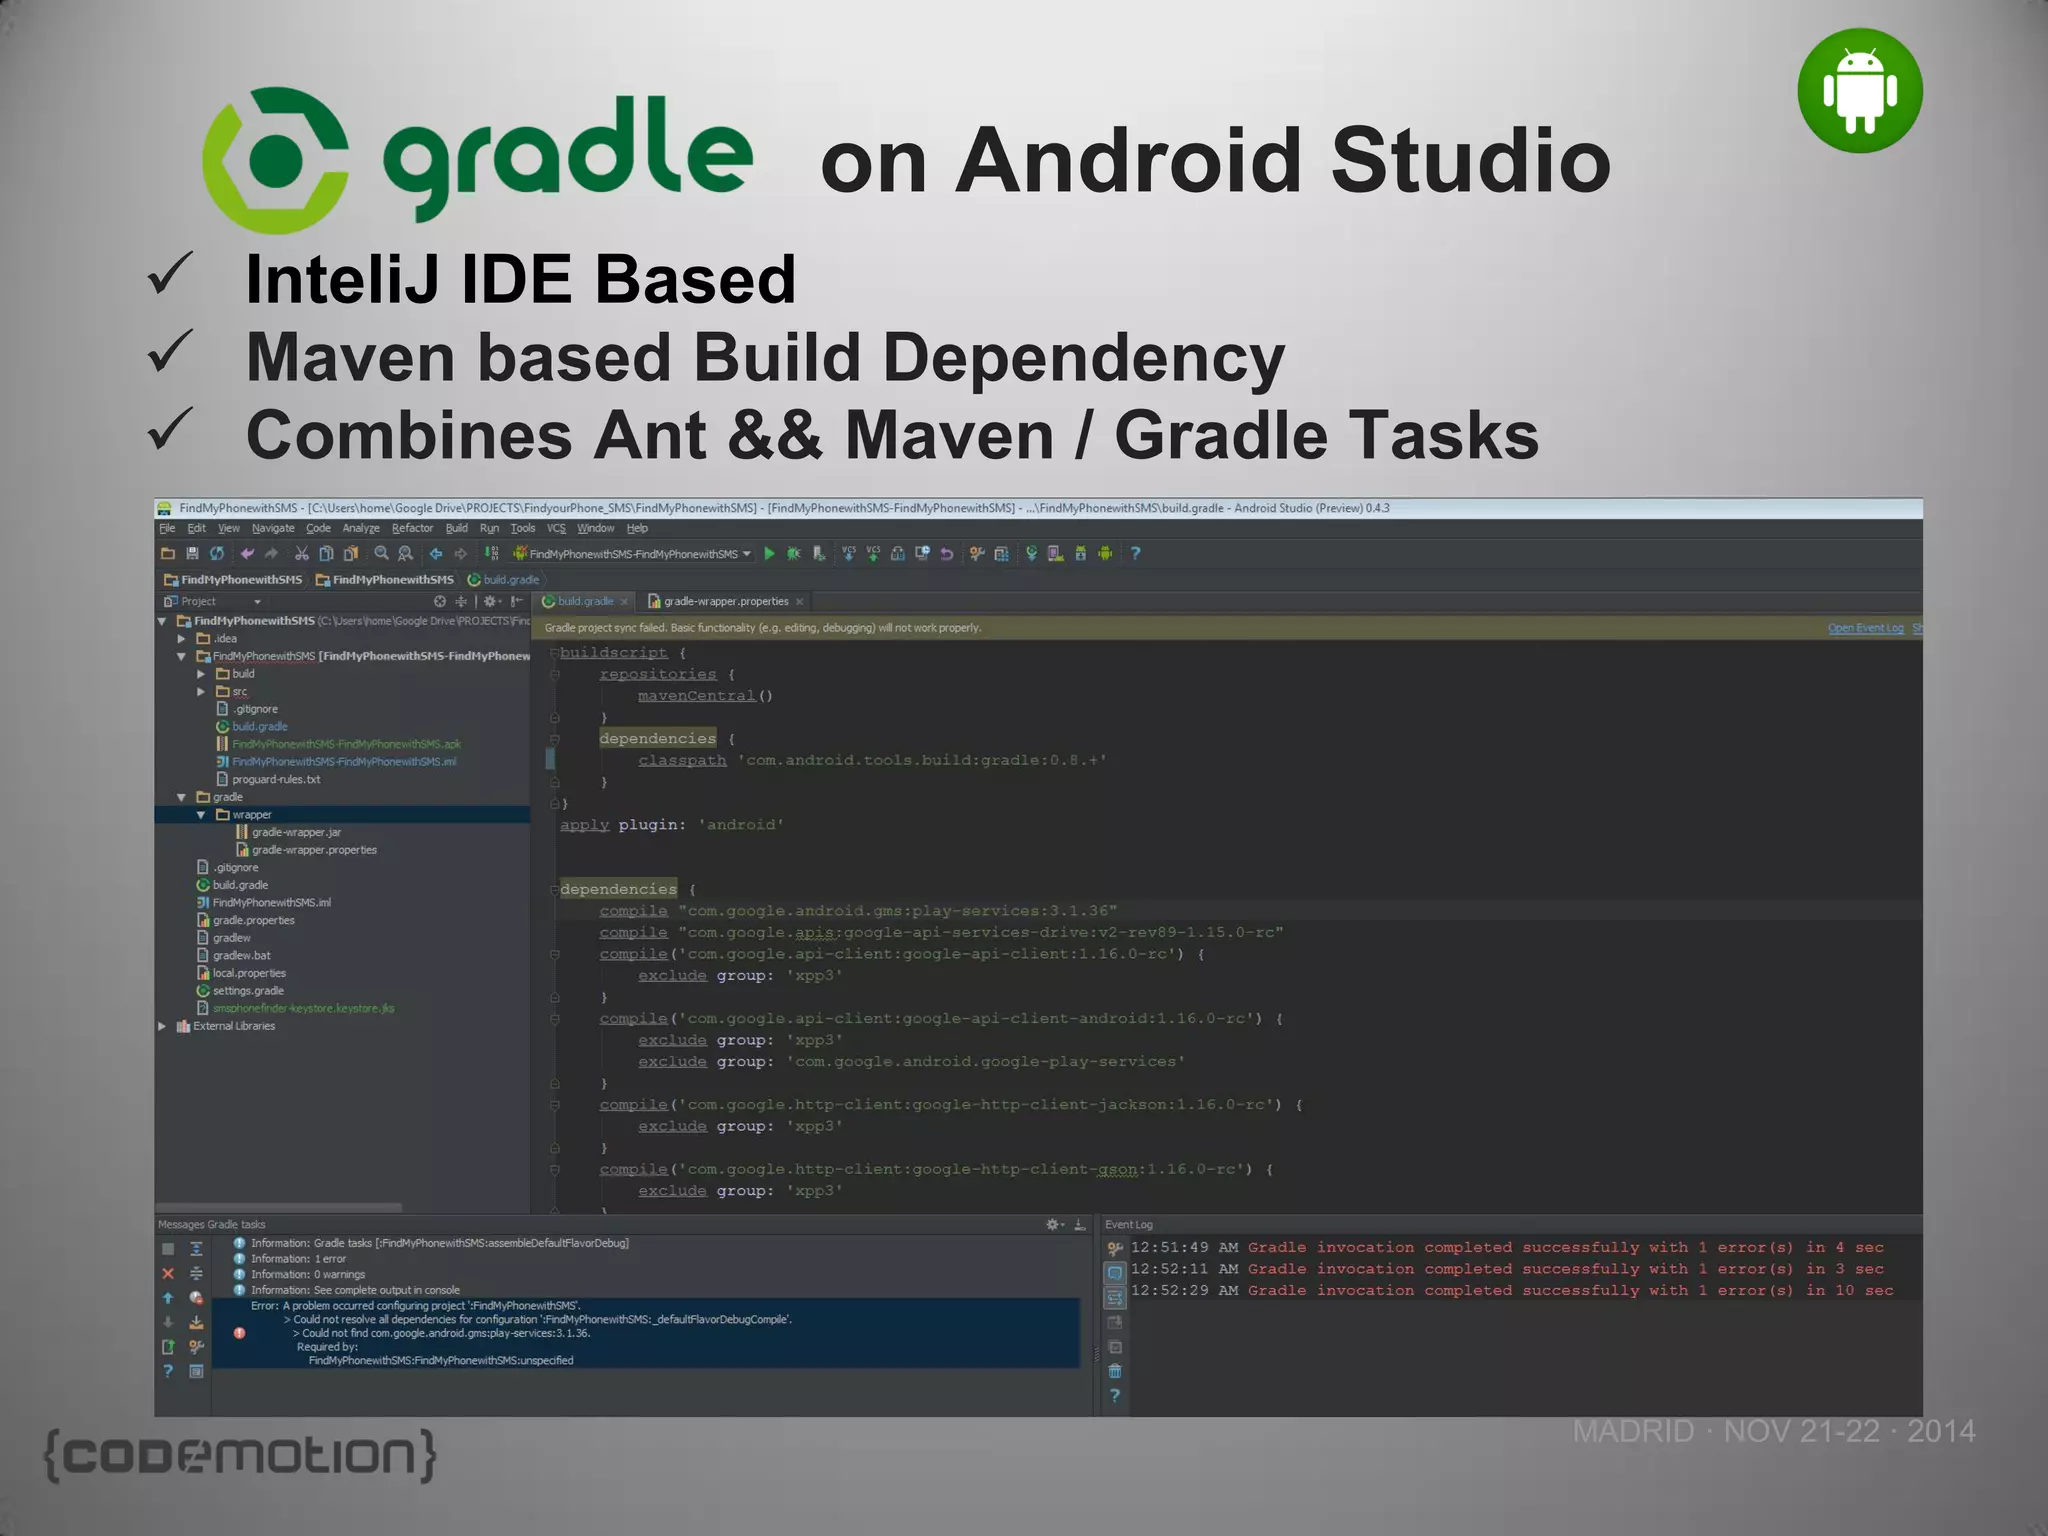
Task: Expand the build folder
Action: pos(201,674)
